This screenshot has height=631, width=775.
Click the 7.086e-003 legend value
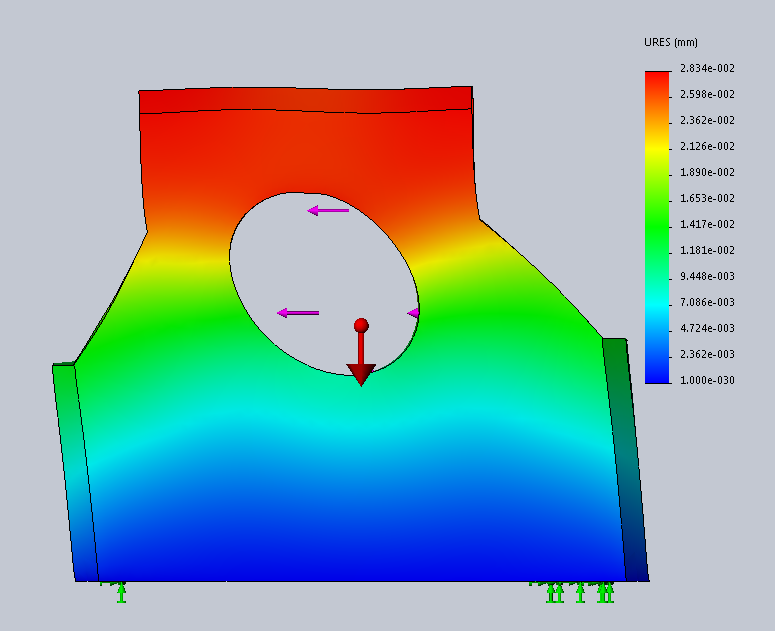point(707,302)
